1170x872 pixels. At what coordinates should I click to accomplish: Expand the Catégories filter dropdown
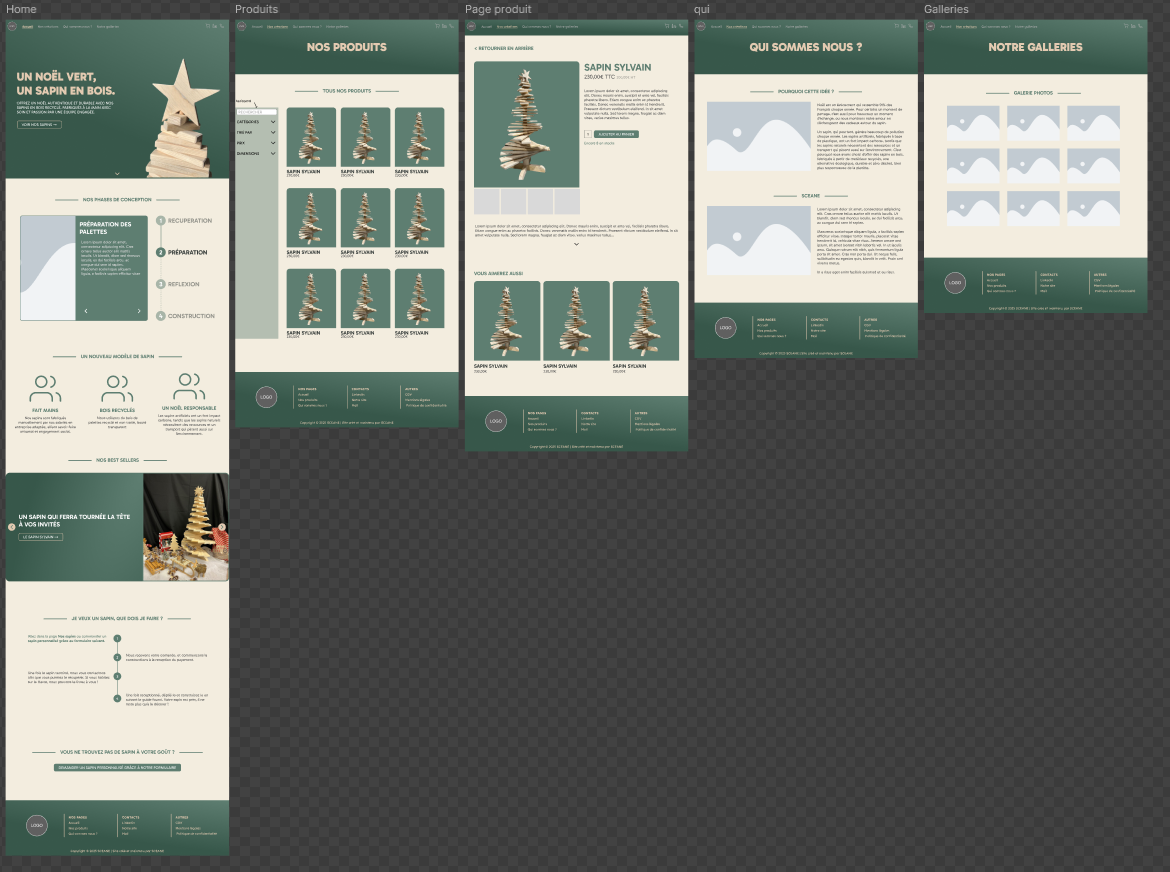272,122
